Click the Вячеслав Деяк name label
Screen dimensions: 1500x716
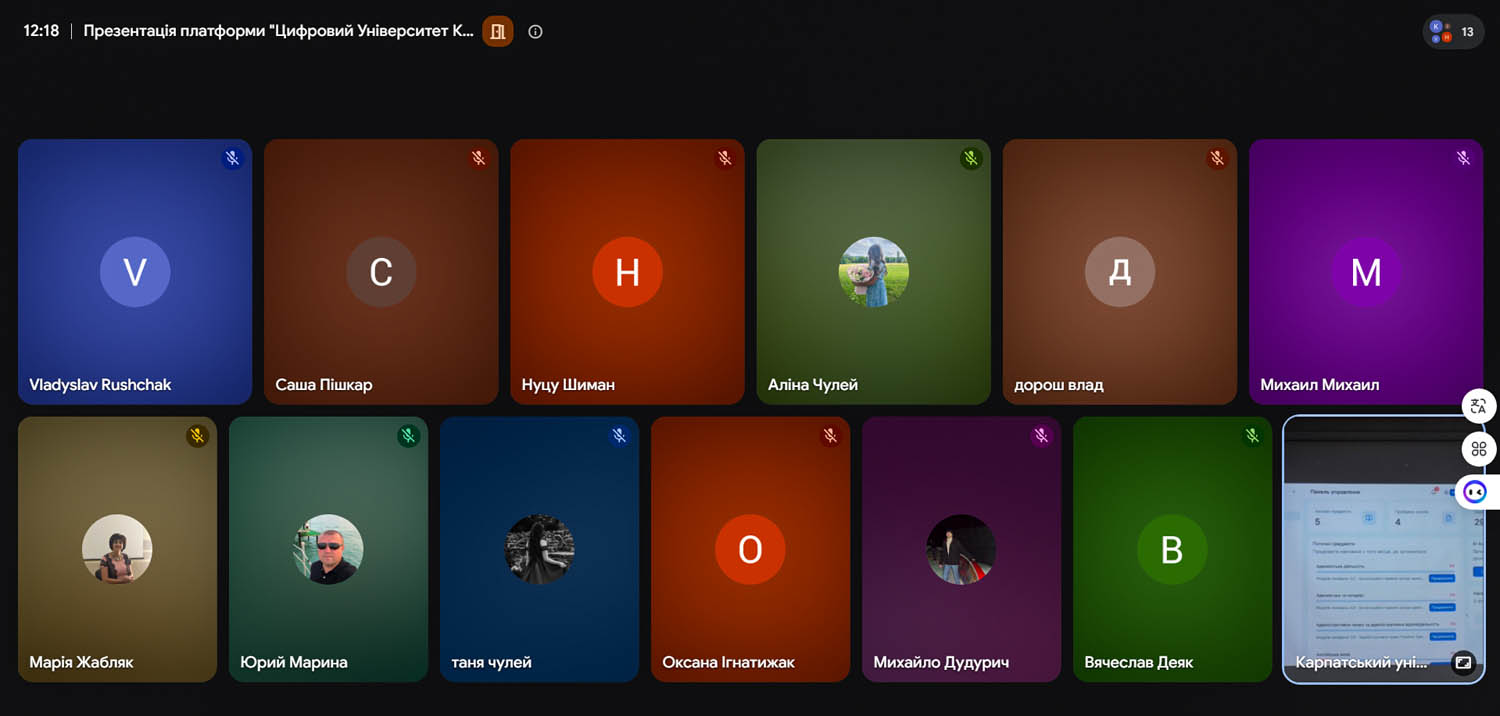pos(1138,662)
